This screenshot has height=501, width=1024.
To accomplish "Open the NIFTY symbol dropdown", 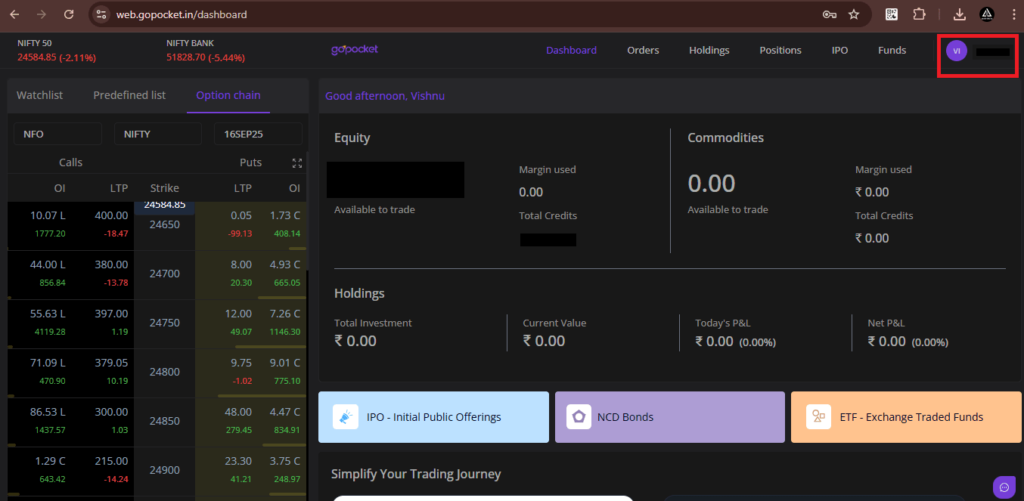I will 157,134.
